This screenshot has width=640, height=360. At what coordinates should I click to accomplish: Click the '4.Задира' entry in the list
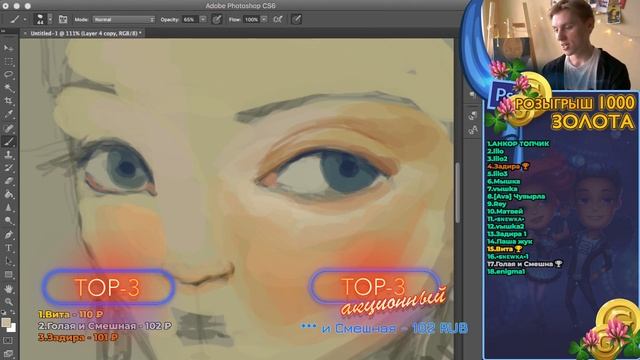[x=508, y=166]
